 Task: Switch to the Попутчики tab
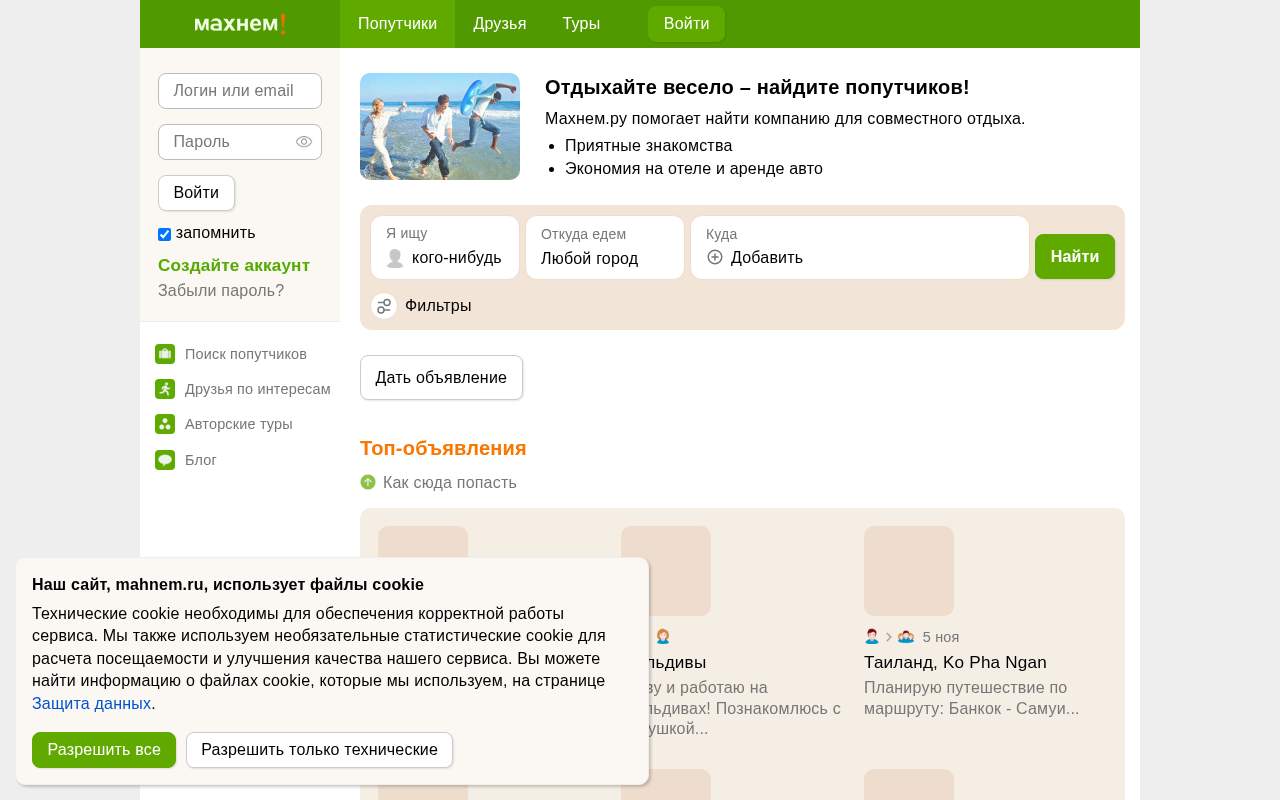tap(397, 24)
